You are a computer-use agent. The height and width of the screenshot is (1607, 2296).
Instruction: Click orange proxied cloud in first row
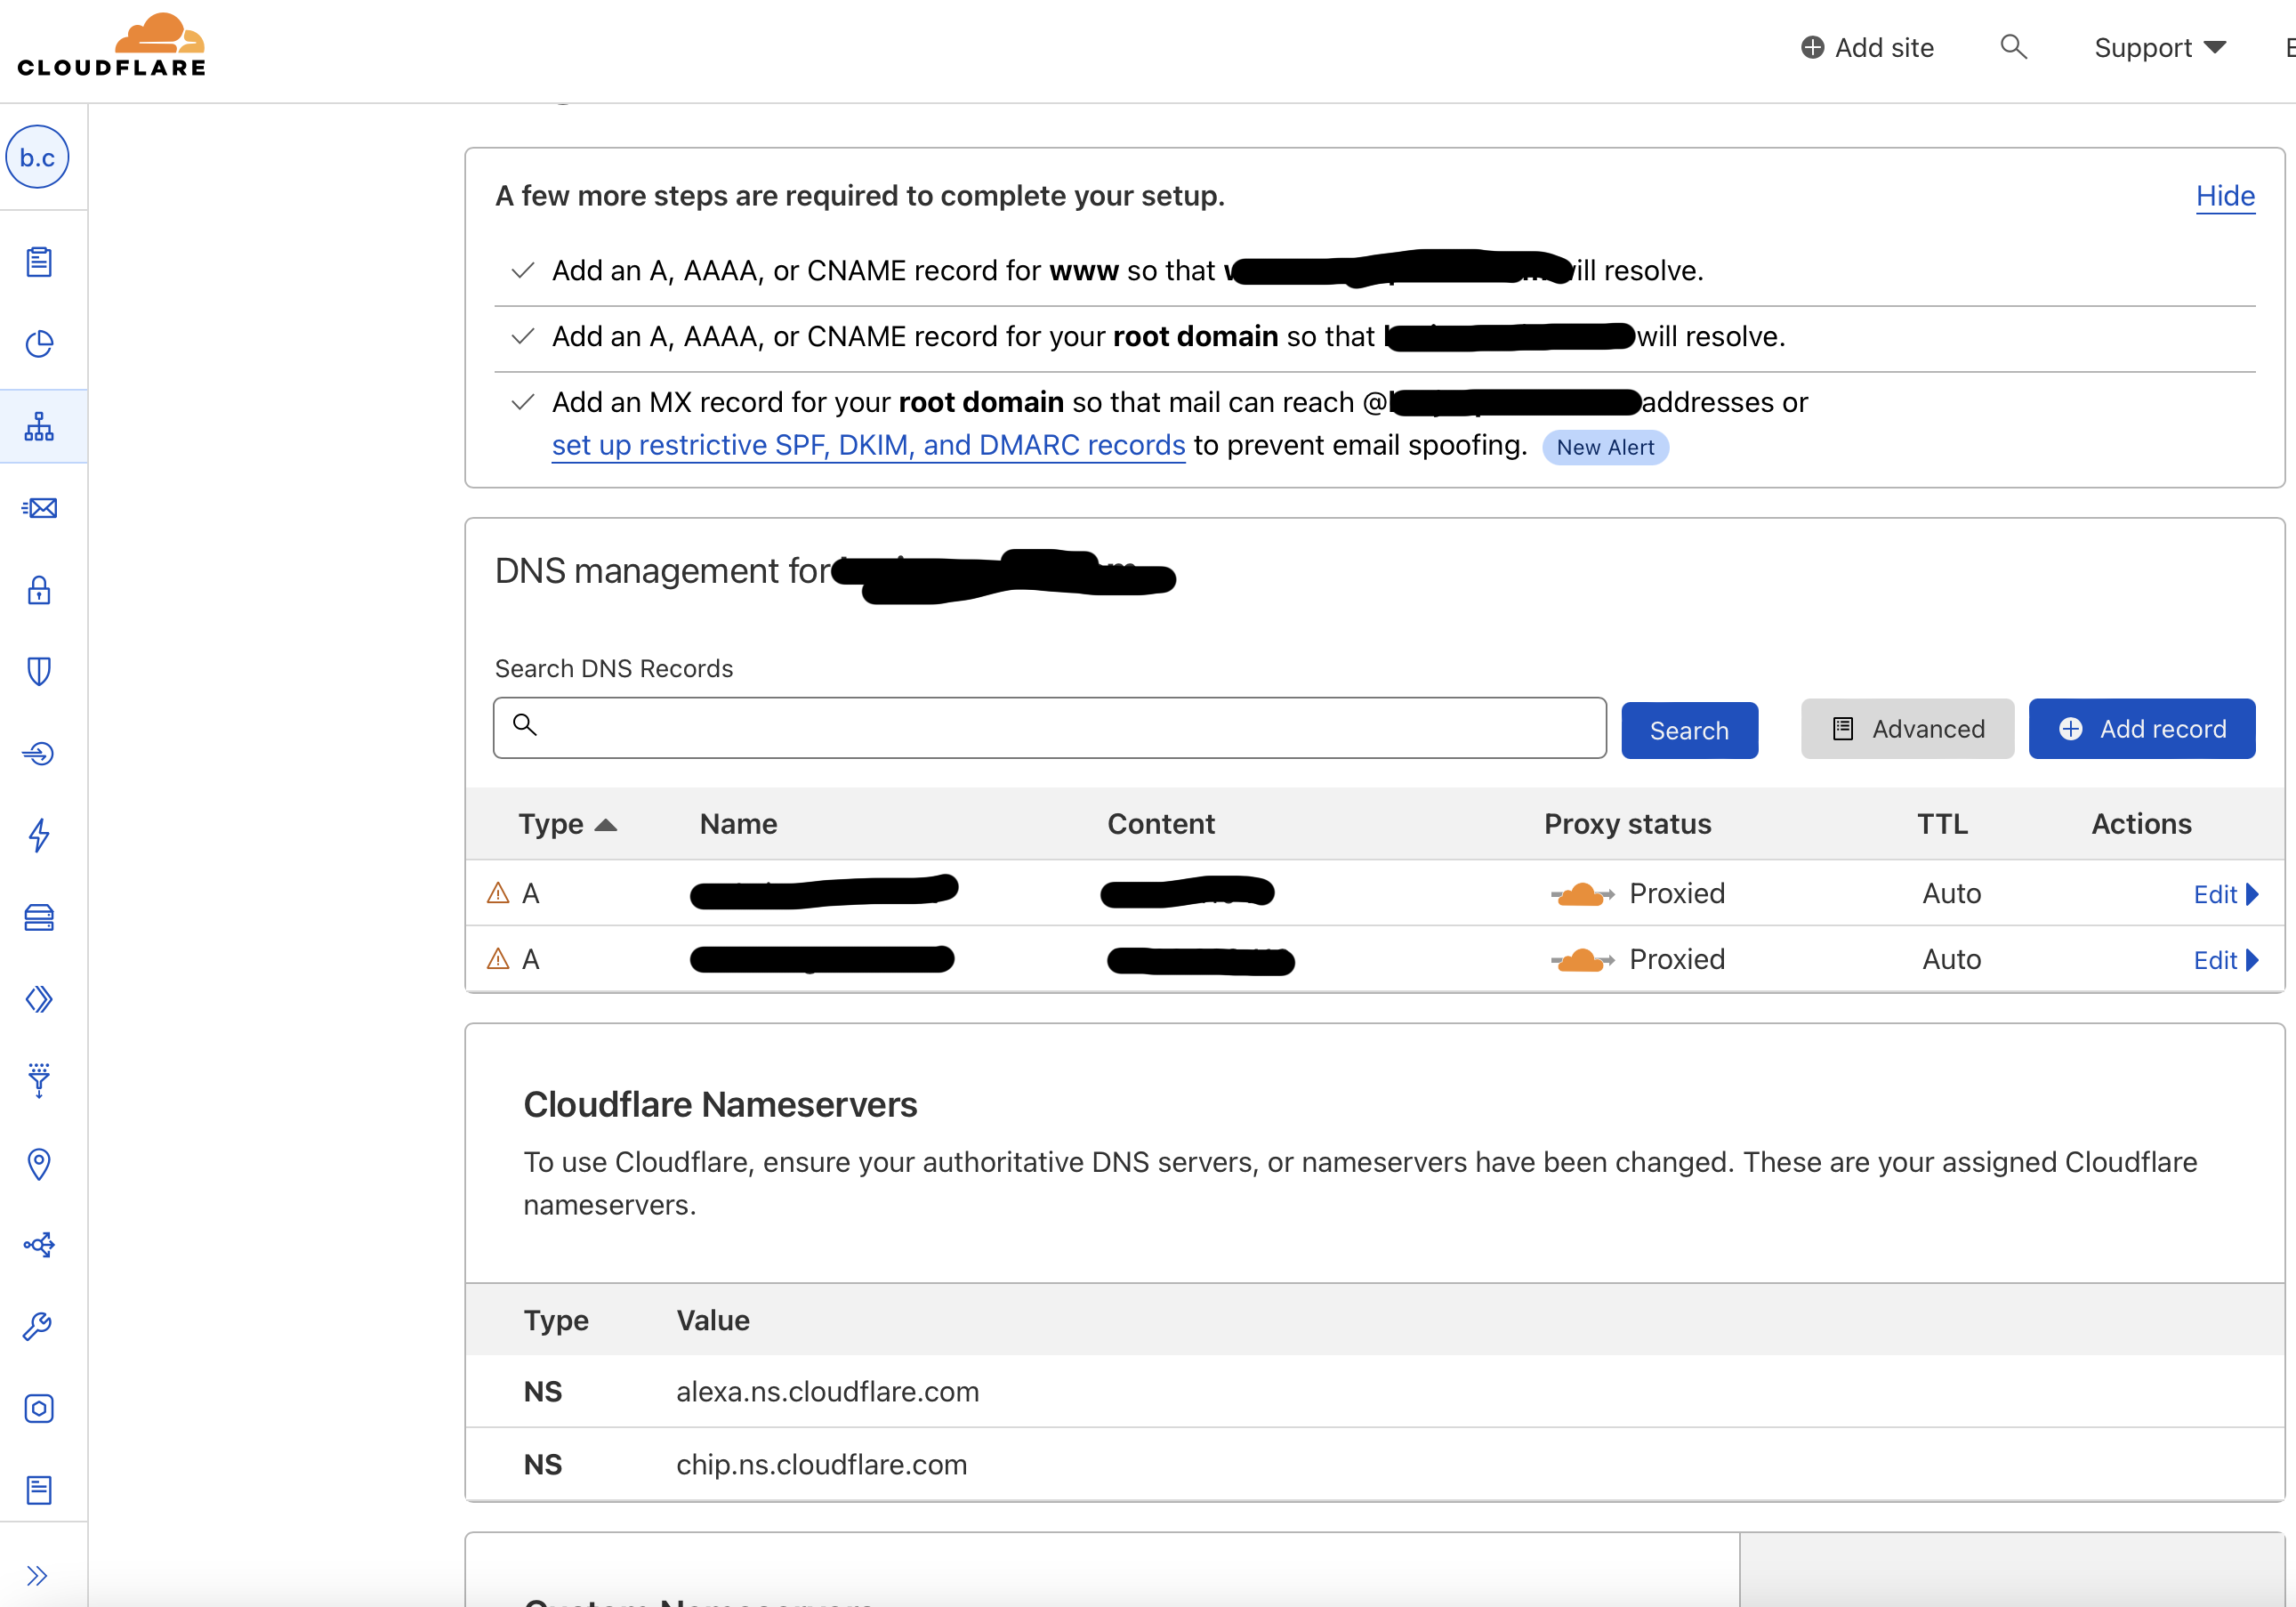(1582, 894)
